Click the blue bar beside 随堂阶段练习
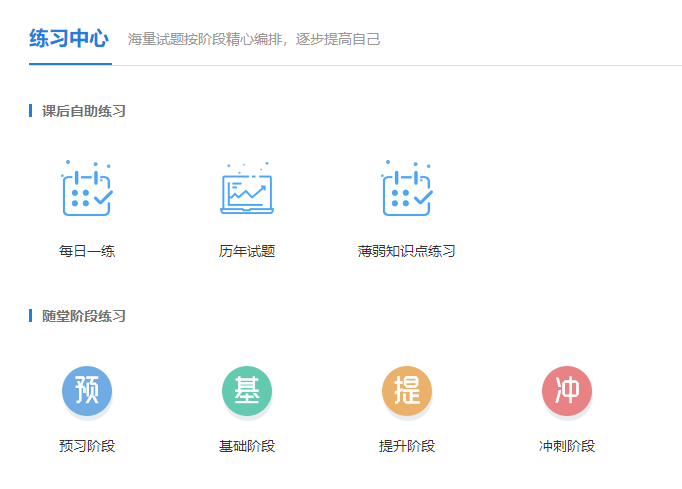The width and height of the screenshot is (682, 489). [x=31, y=316]
